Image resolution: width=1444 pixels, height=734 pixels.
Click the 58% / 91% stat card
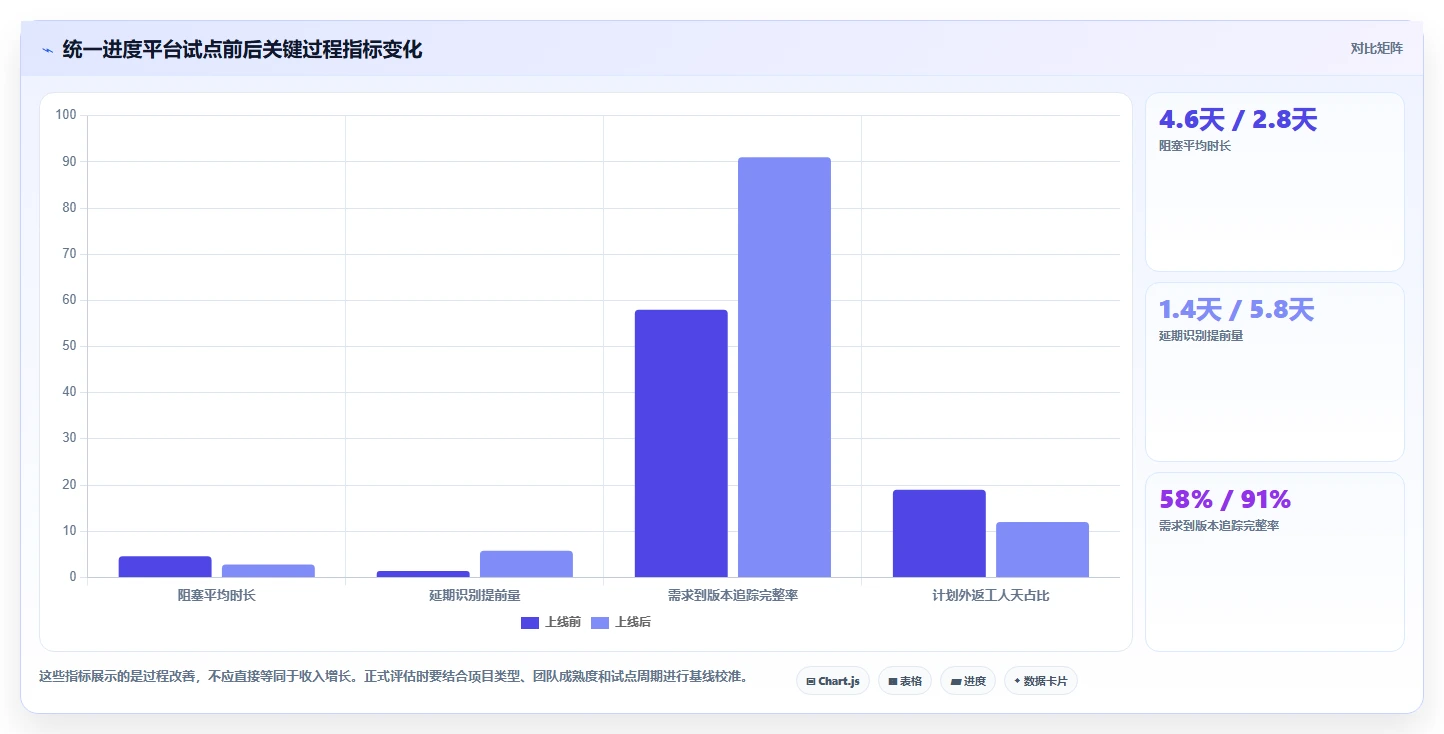coord(1275,562)
